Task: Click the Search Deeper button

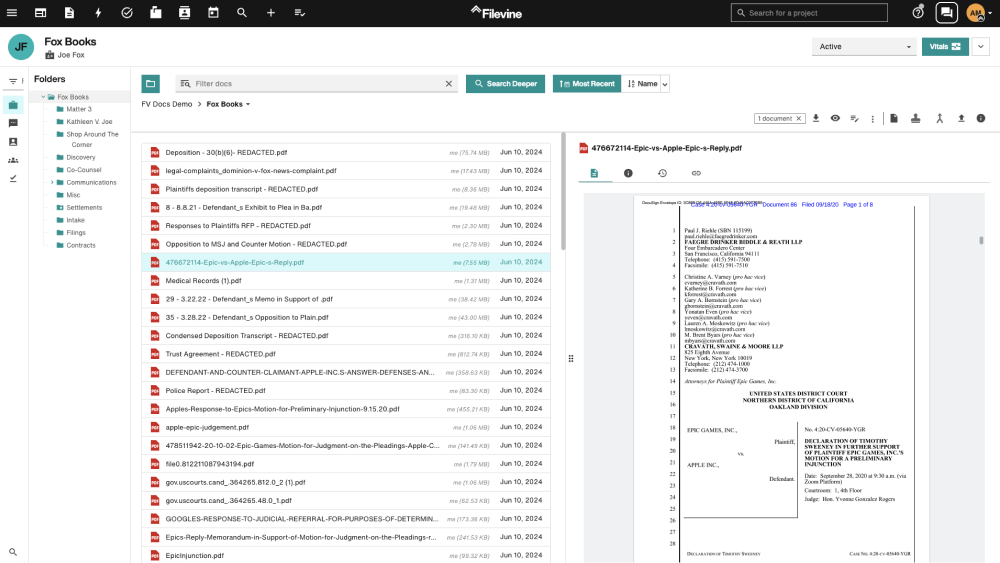Action: click(x=505, y=84)
